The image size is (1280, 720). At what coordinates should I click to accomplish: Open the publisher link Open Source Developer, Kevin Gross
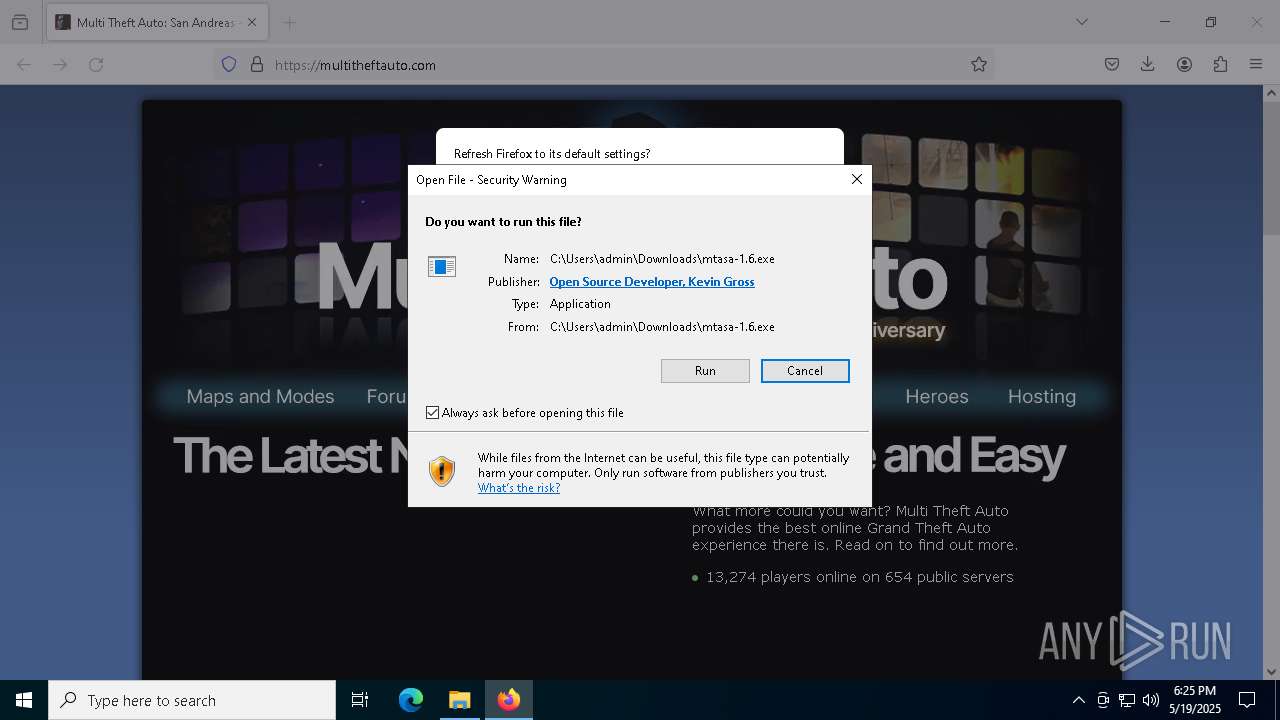click(x=652, y=282)
